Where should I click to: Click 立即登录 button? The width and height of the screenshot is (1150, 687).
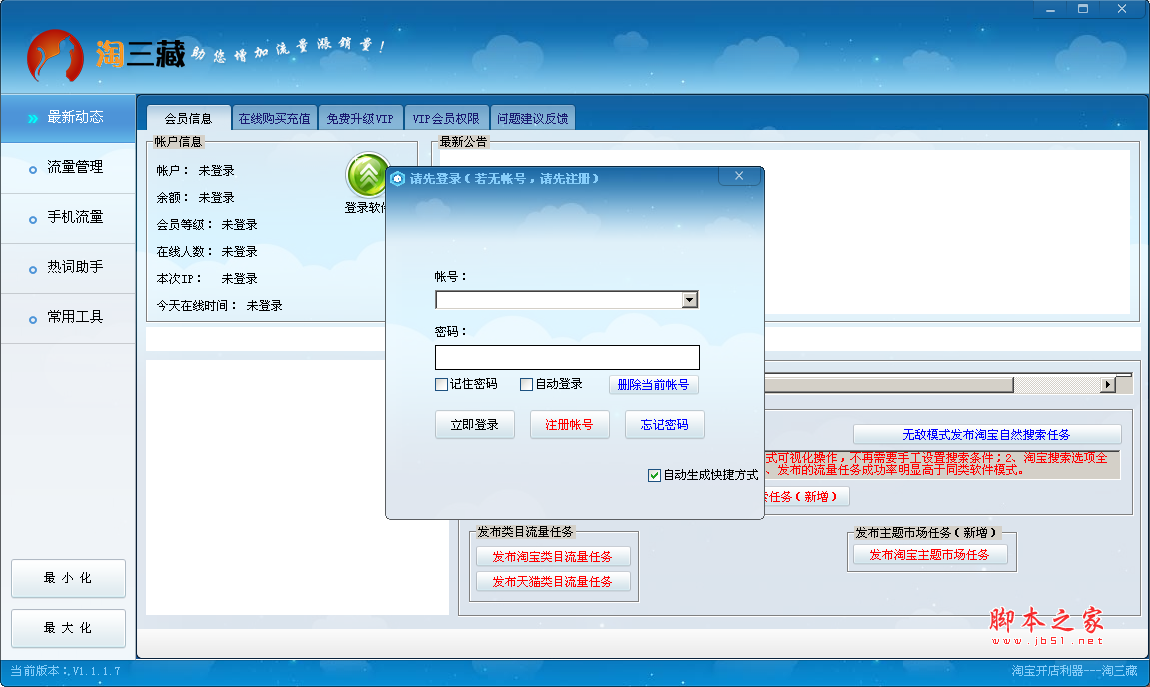point(475,425)
